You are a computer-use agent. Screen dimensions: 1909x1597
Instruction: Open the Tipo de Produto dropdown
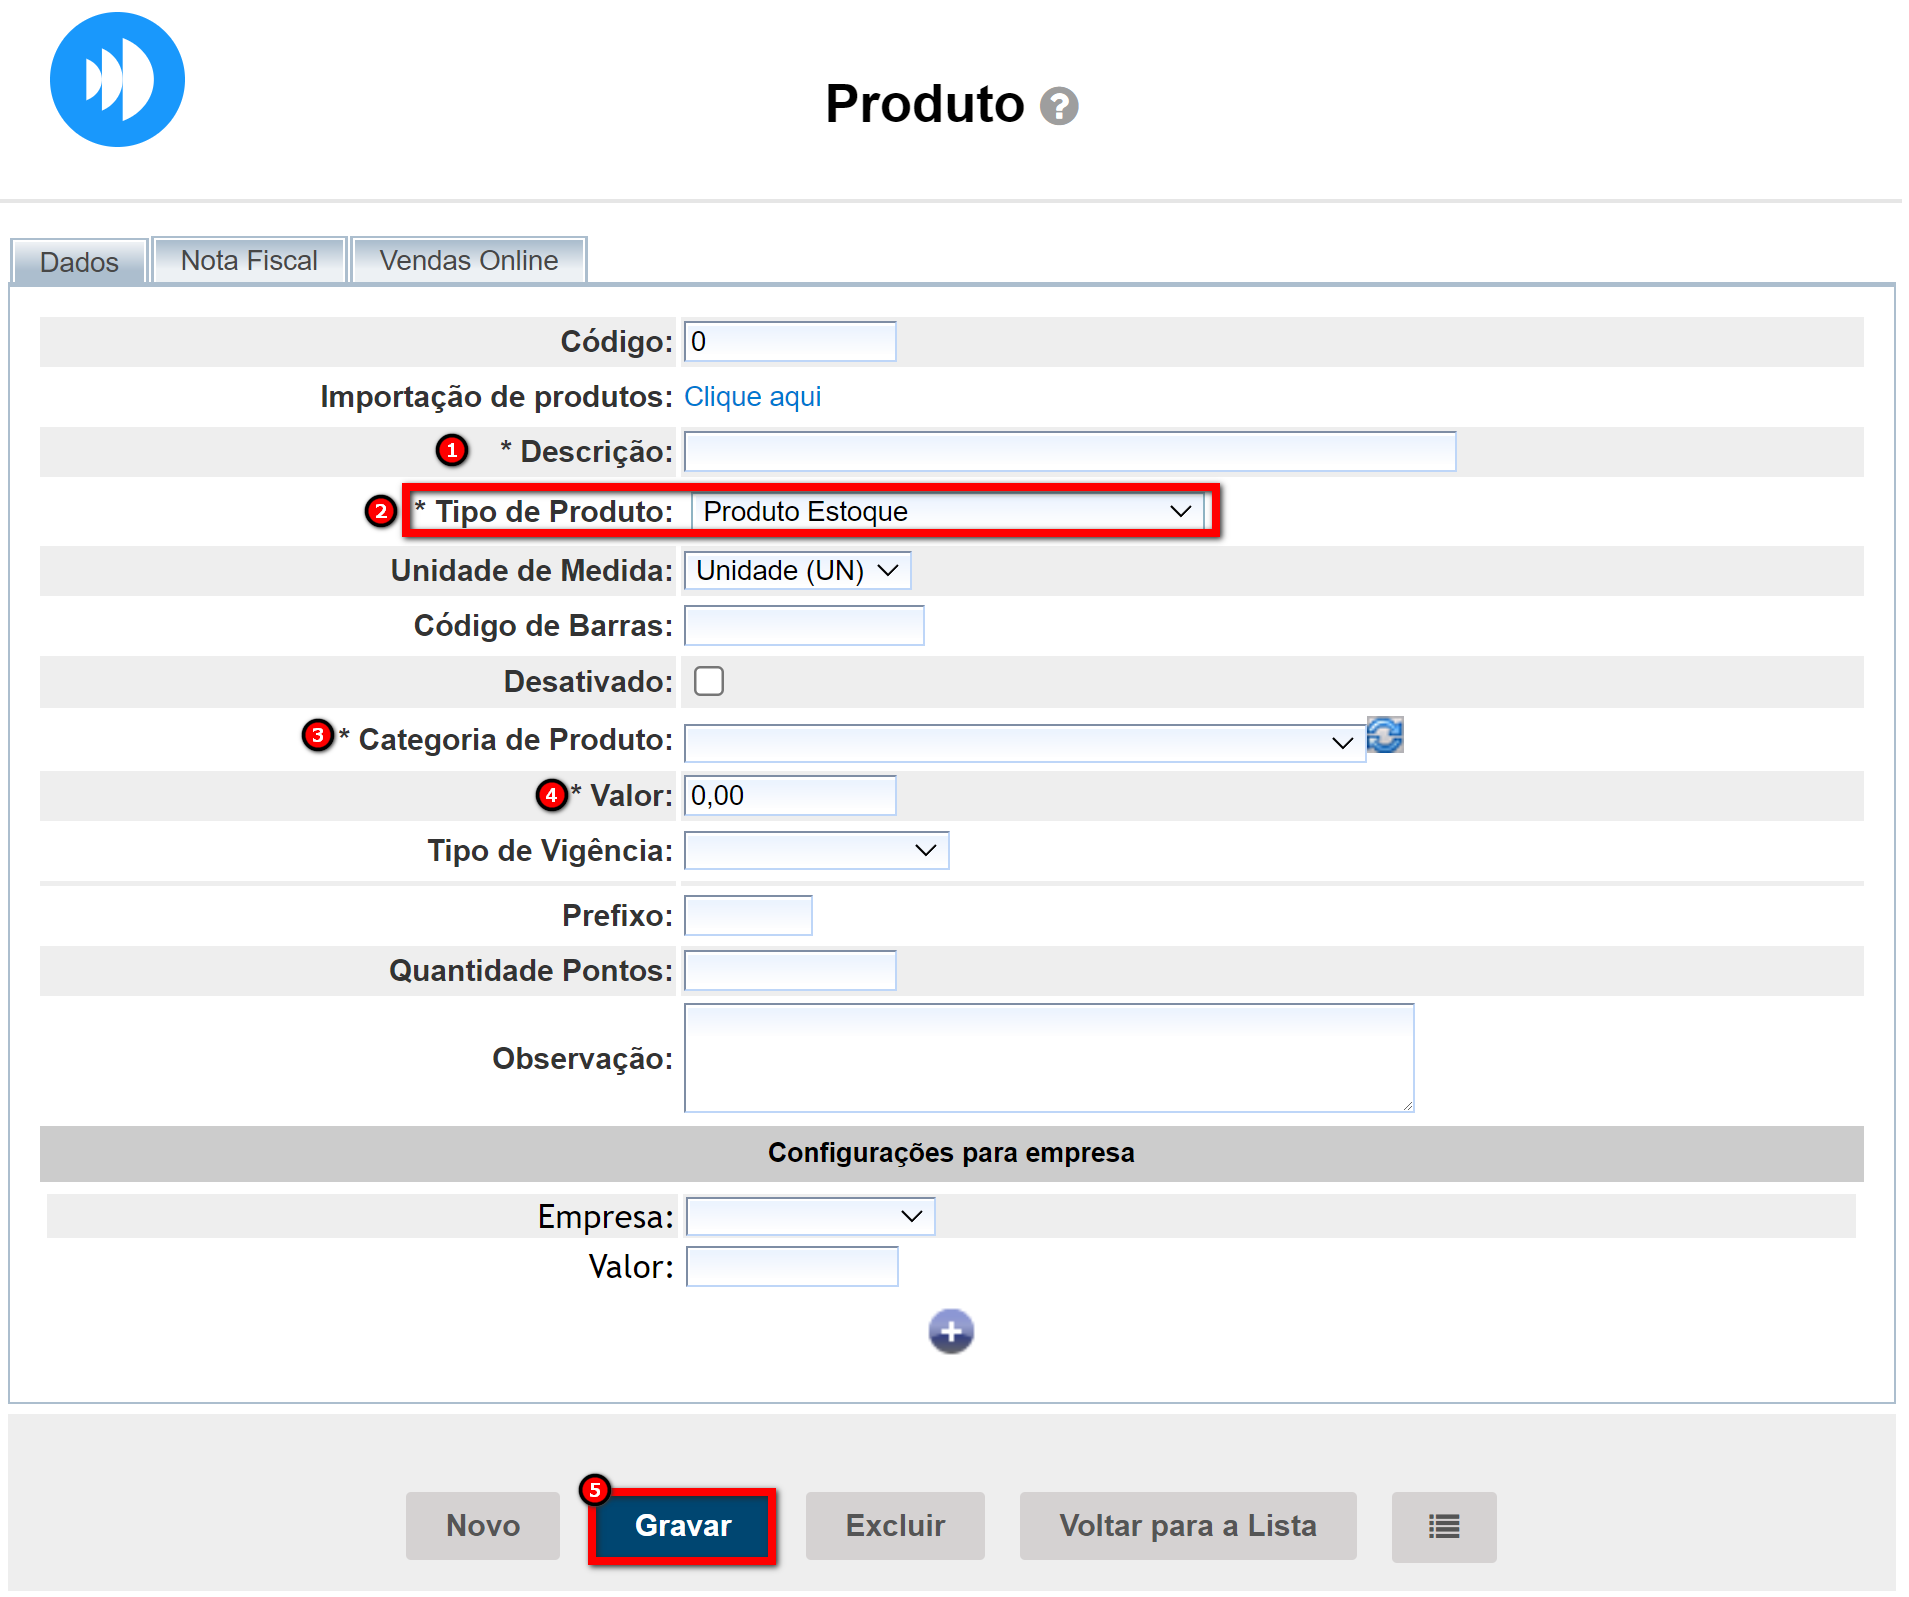pyautogui.click(x=946, y=512)
